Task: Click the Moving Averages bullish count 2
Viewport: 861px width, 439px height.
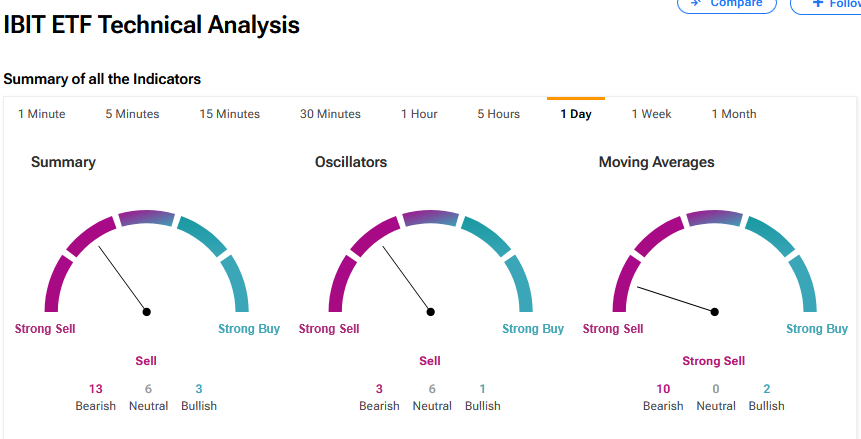Action: (766, 389)
